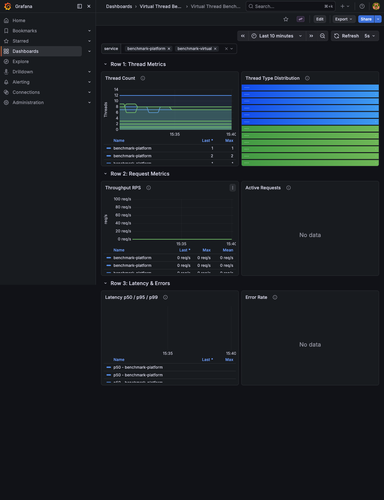Expand the Administration chevron
Viewport: 384px width, 500px height.
pos(89,102)
